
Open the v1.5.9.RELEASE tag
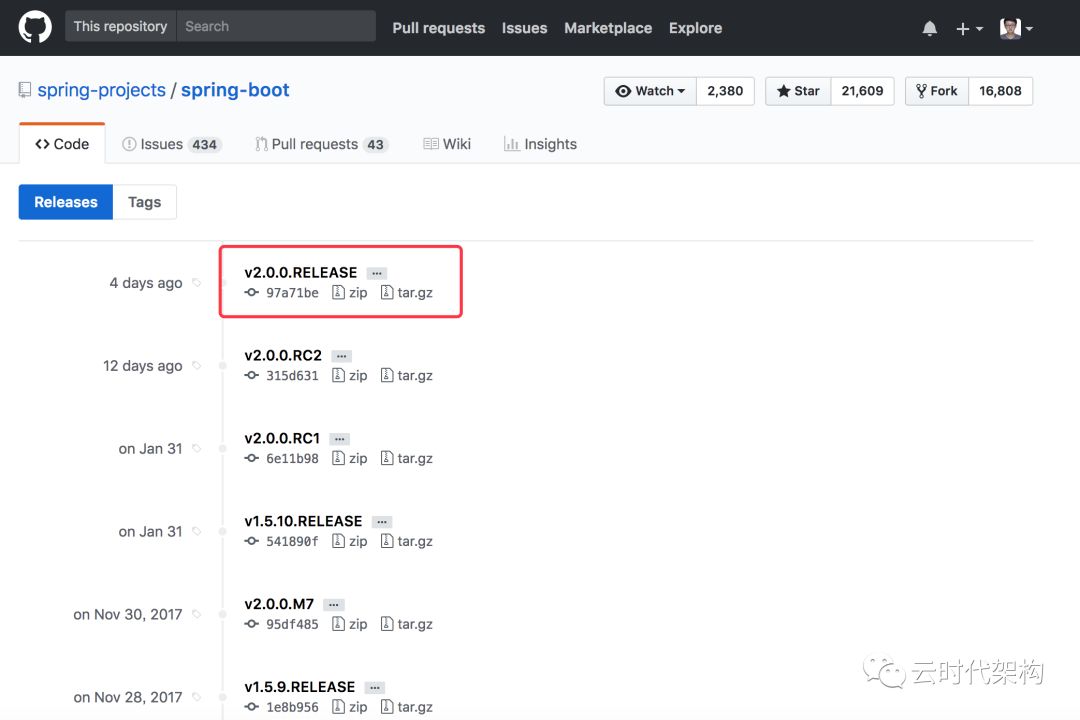(x=300, y=686)
